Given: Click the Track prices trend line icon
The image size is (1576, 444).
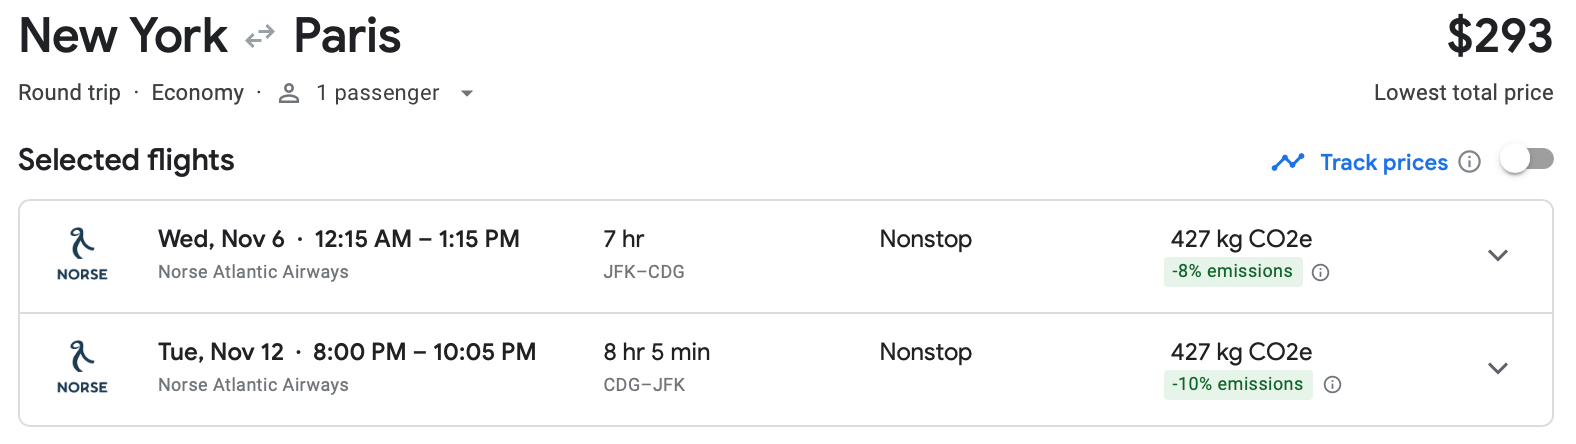Looking at the screenshot, I should coord(1287,162).
